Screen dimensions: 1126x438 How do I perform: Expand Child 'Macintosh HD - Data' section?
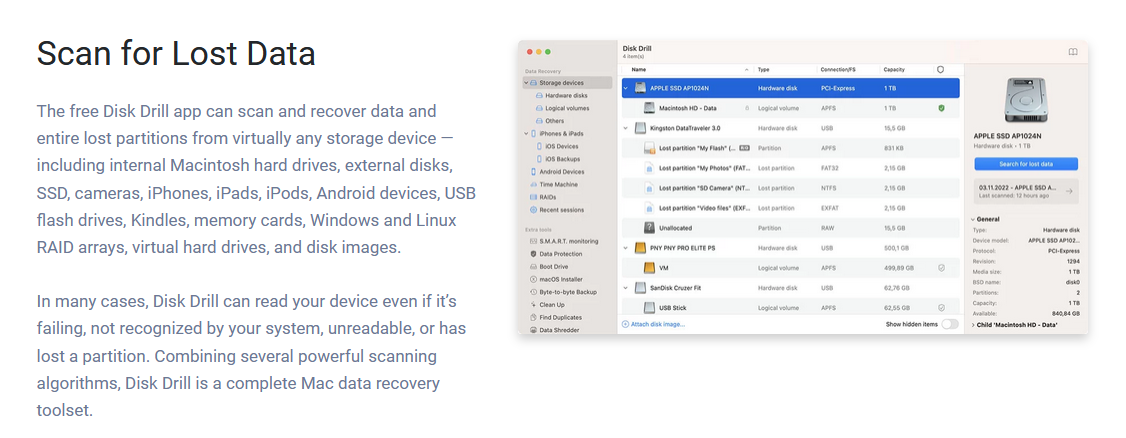coord(972,325)
